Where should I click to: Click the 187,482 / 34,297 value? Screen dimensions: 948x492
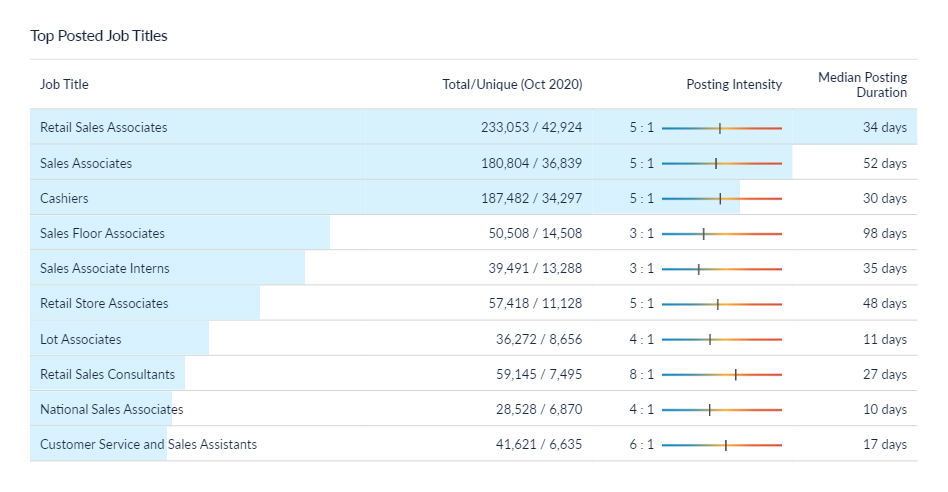531,198
